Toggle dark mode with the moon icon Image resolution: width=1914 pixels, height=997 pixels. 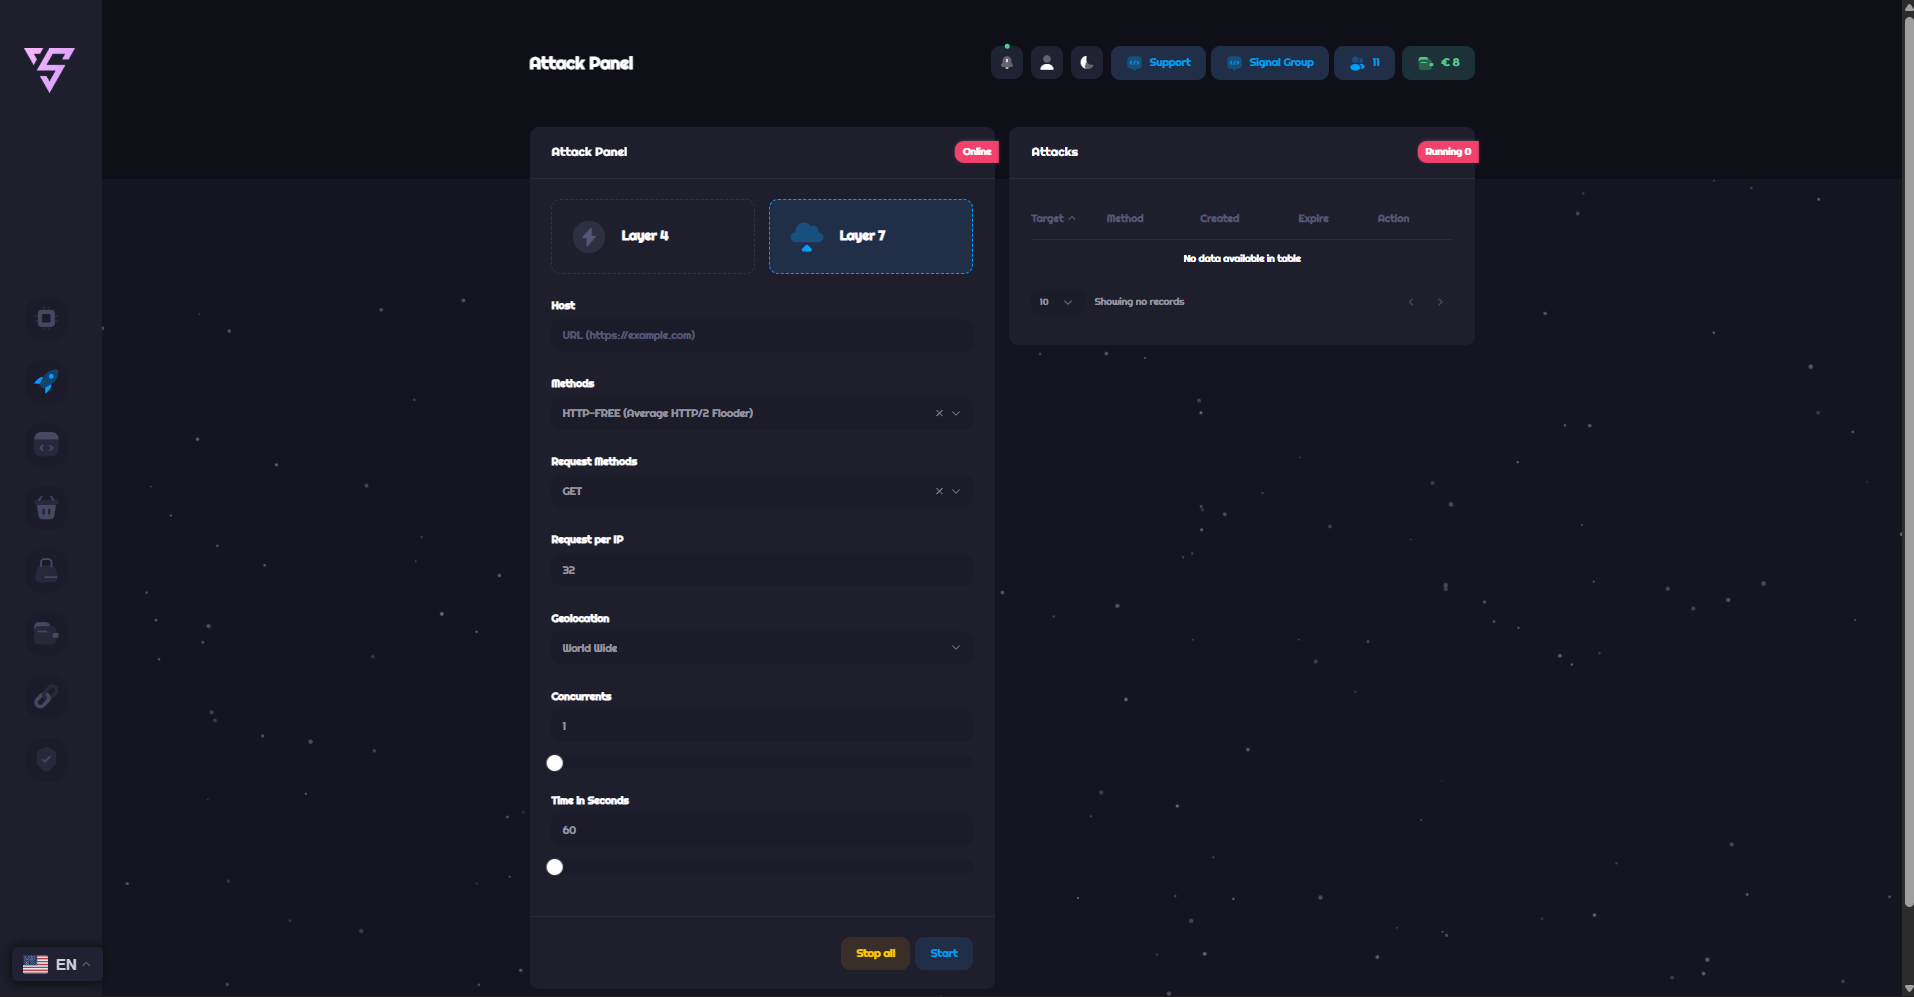[1086, 63]
